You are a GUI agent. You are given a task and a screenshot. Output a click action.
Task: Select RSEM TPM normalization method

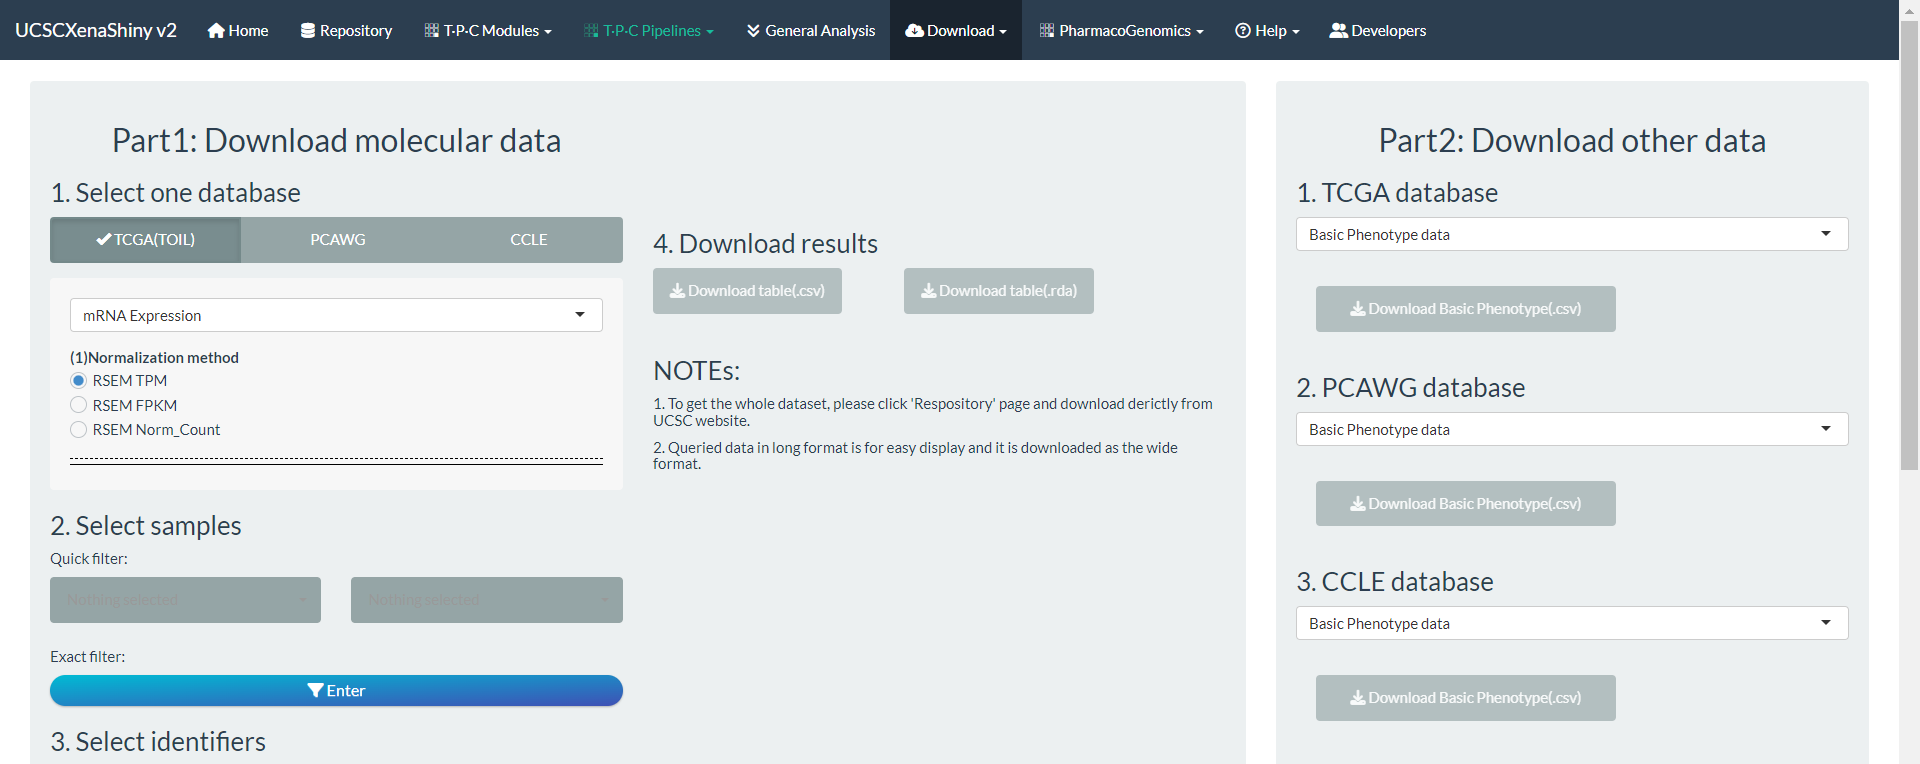pyautogui.click(x=79, y=381)
